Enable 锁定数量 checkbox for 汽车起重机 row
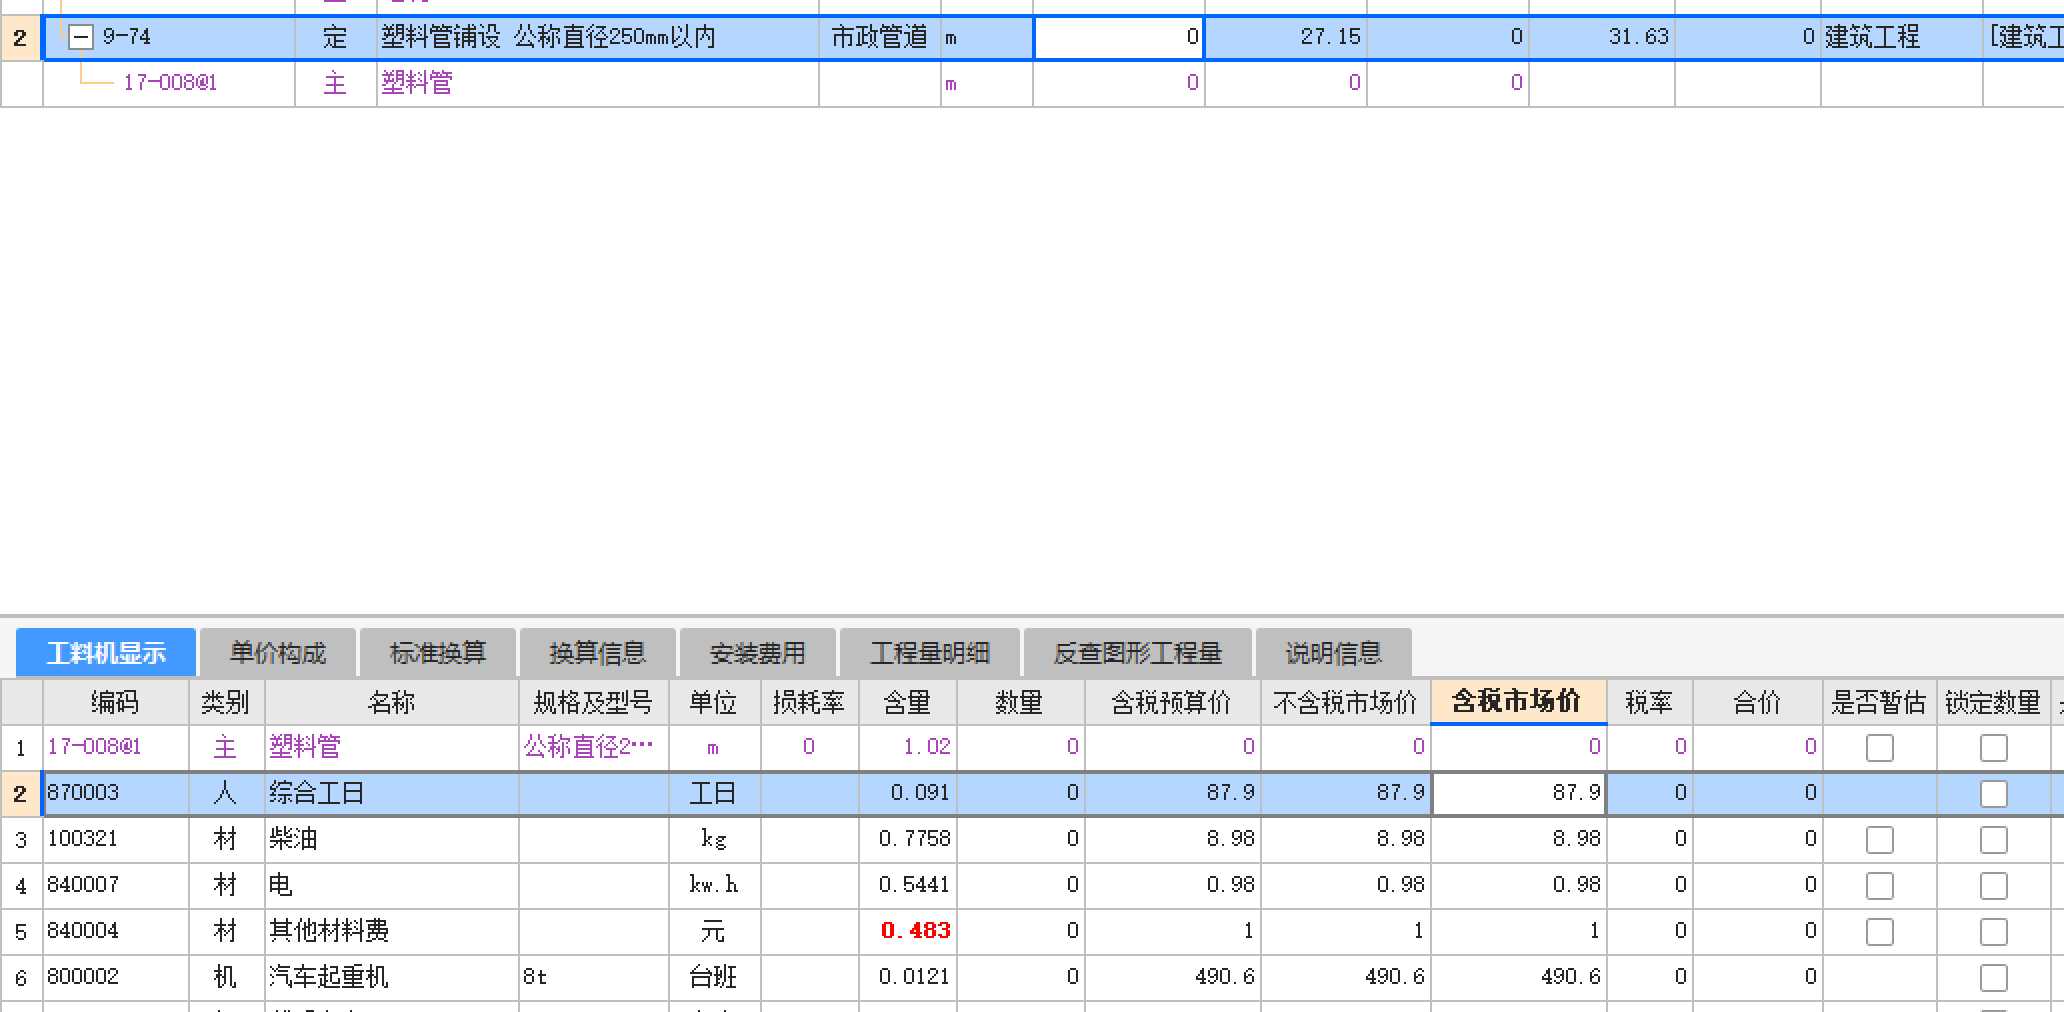The image size is (2064, 1012). click(x=1994, y=978)
